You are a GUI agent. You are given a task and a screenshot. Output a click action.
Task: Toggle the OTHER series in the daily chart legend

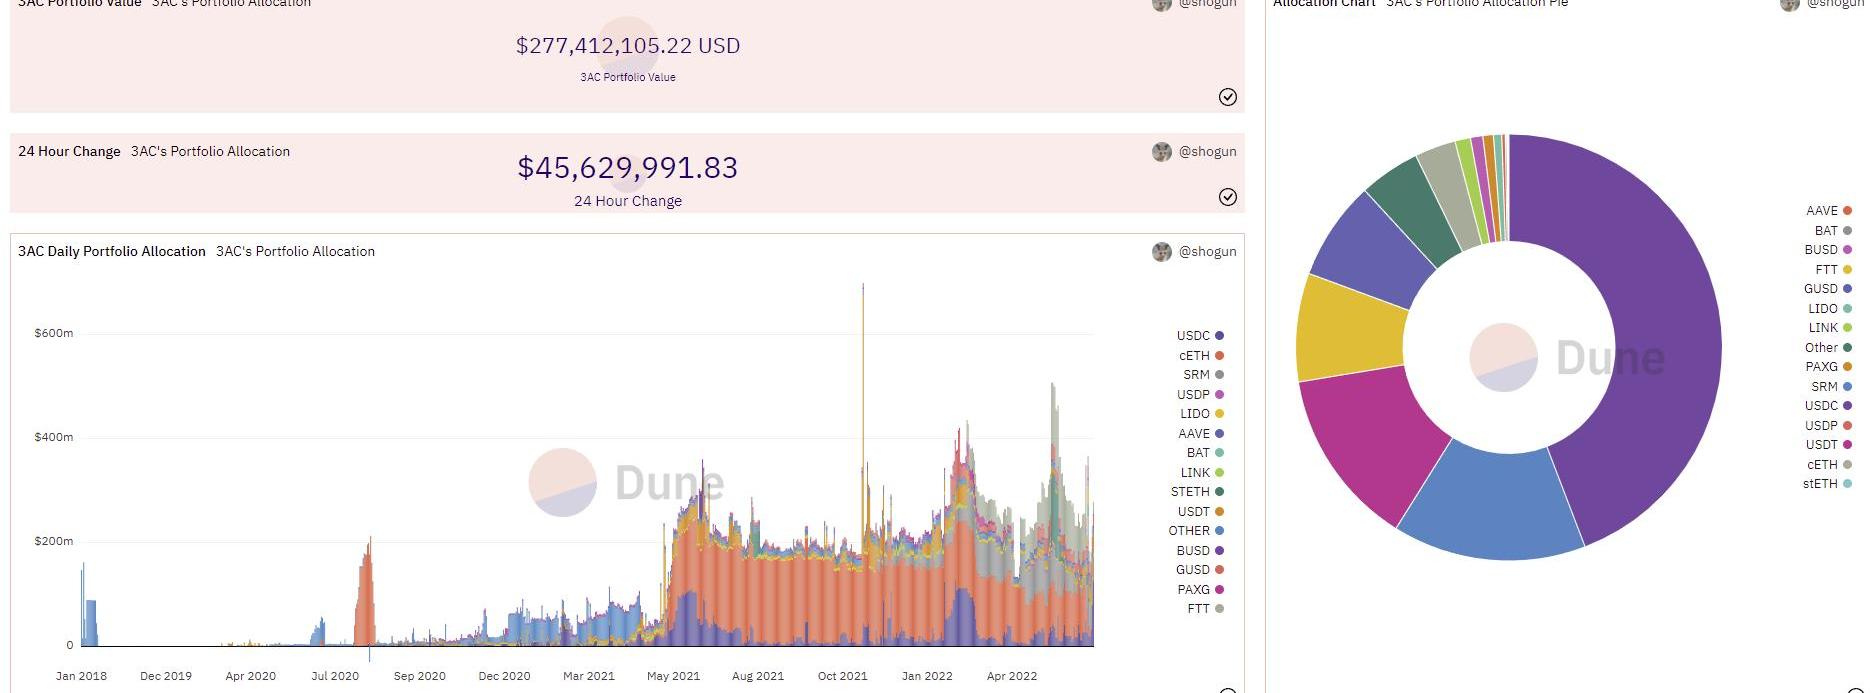[1196, 531]
